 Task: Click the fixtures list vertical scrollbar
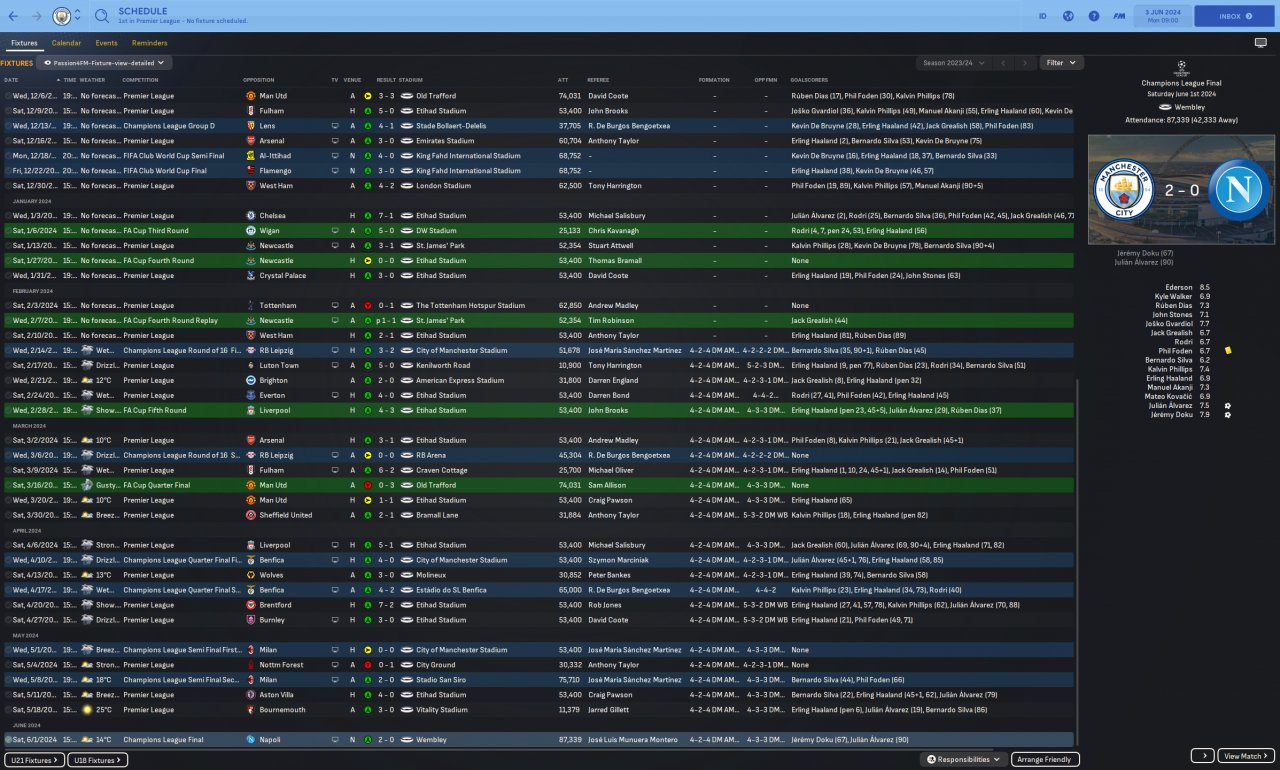coord(1077,560)
